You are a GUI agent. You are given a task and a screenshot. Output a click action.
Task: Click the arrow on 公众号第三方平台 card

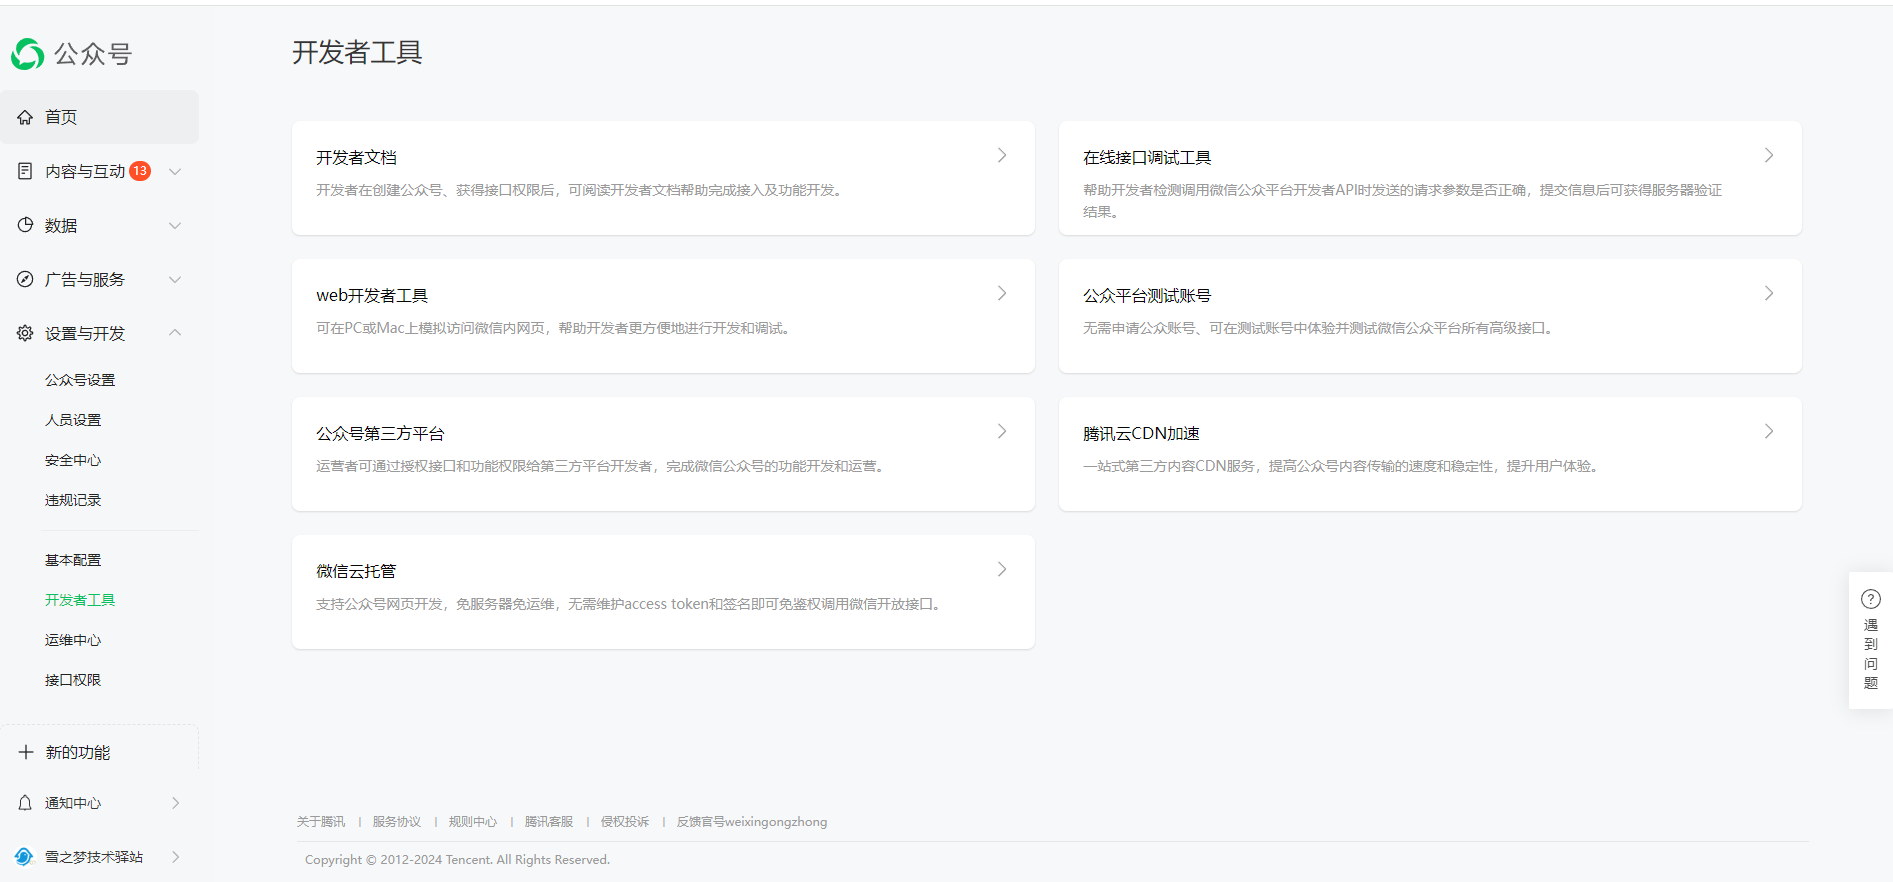click(1002, 431)
